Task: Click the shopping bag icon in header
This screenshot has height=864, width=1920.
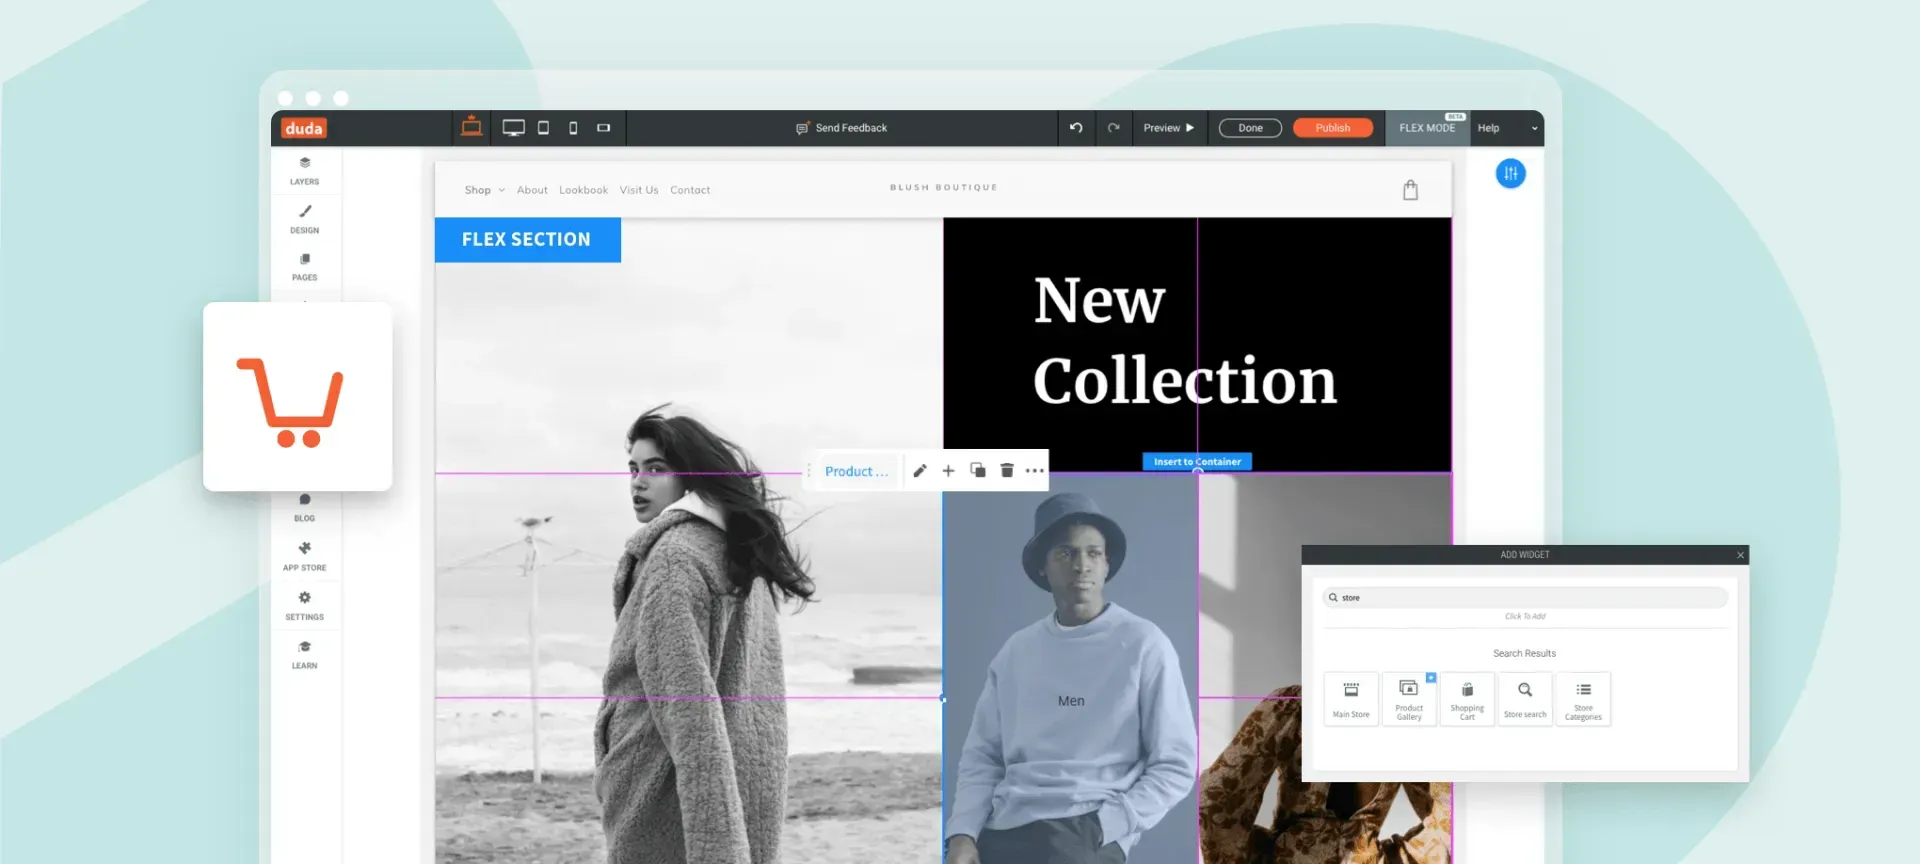Action: [x=1410, y=190]
